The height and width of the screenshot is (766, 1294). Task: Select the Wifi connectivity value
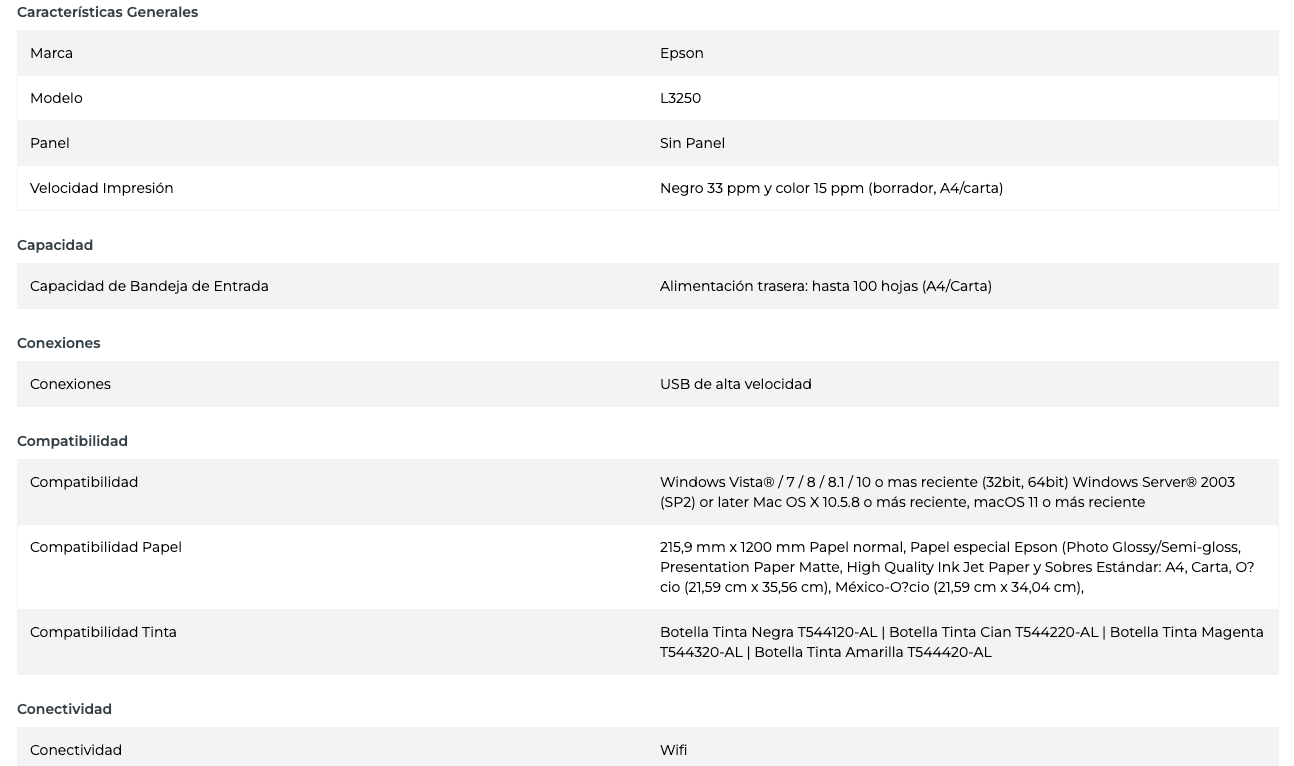(x=673, y=750)
